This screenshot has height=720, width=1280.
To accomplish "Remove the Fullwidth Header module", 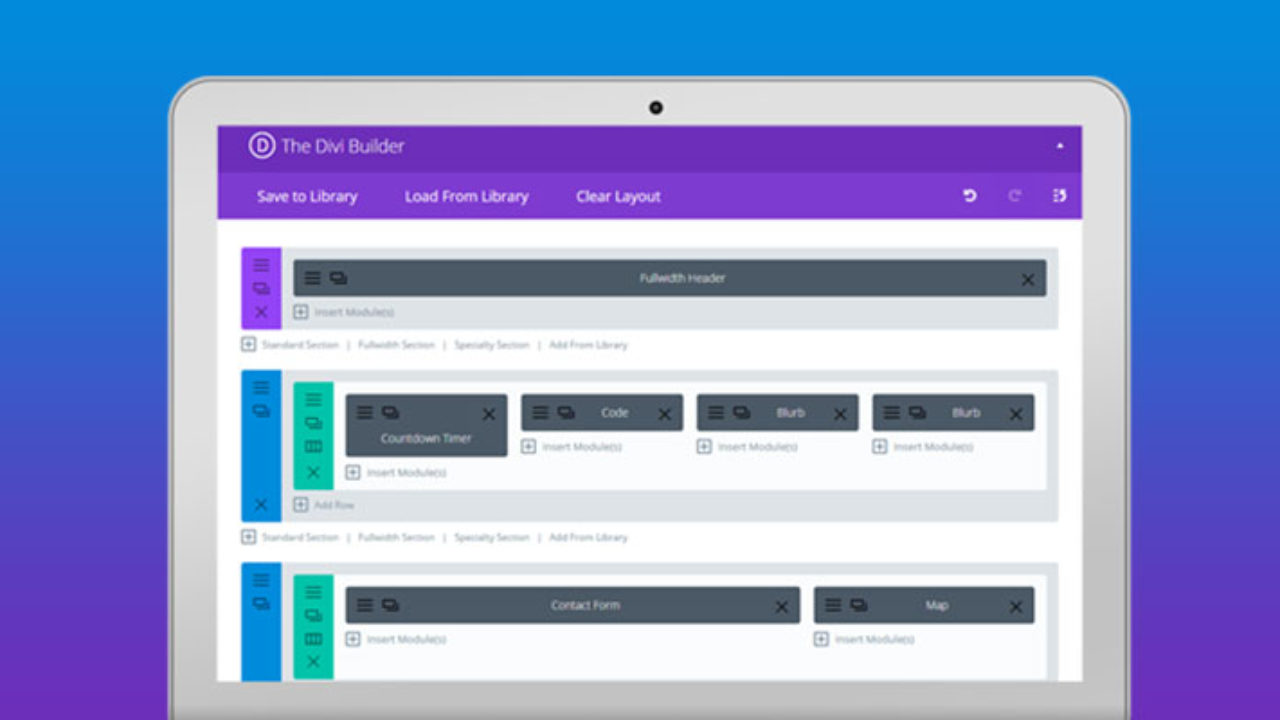I will 1027,279.
